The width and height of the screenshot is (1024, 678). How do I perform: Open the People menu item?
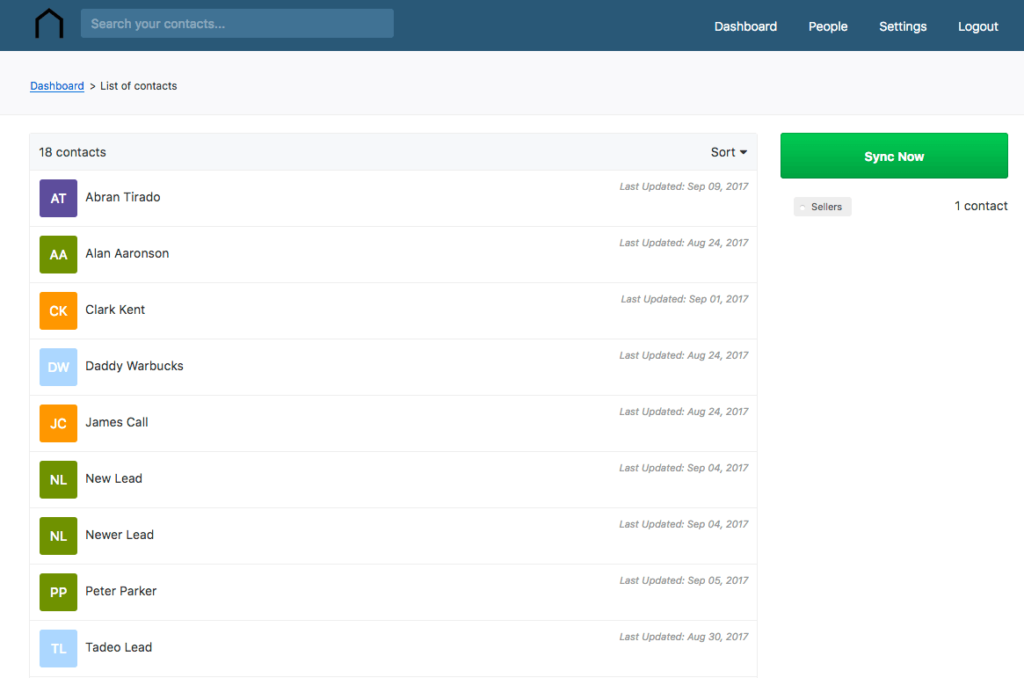827,26
